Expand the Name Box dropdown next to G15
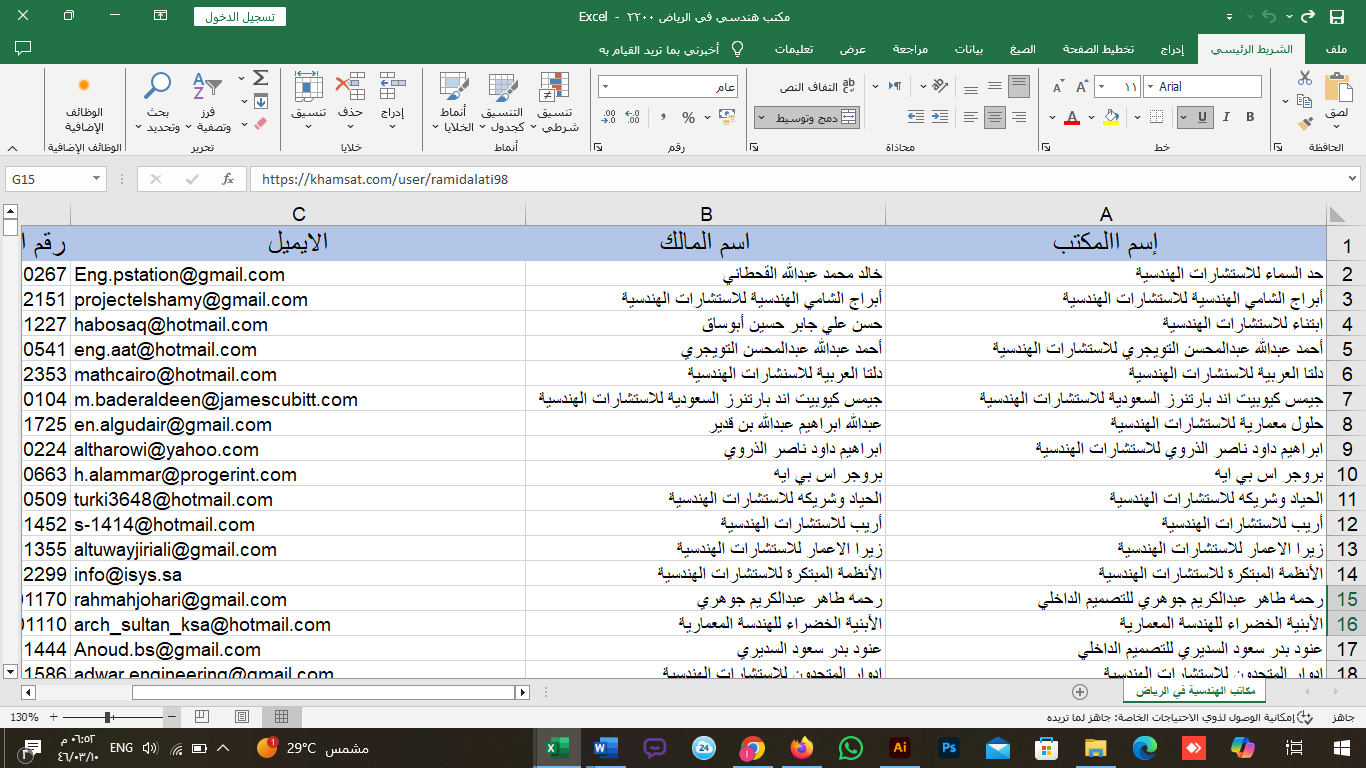Screen dimensions: 1366x768 [x=97, y=179]
